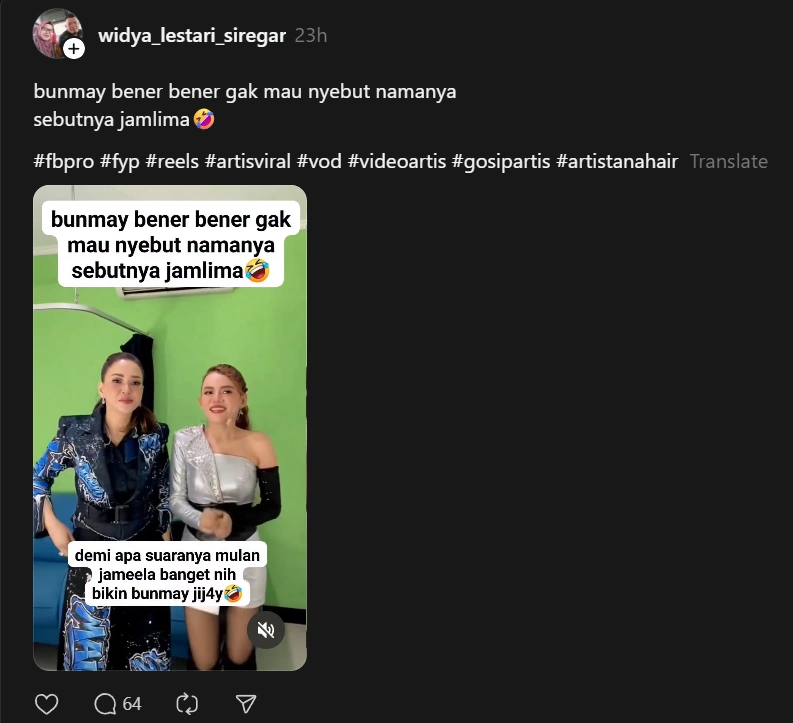Translate the post caption

tap(729, 161)
